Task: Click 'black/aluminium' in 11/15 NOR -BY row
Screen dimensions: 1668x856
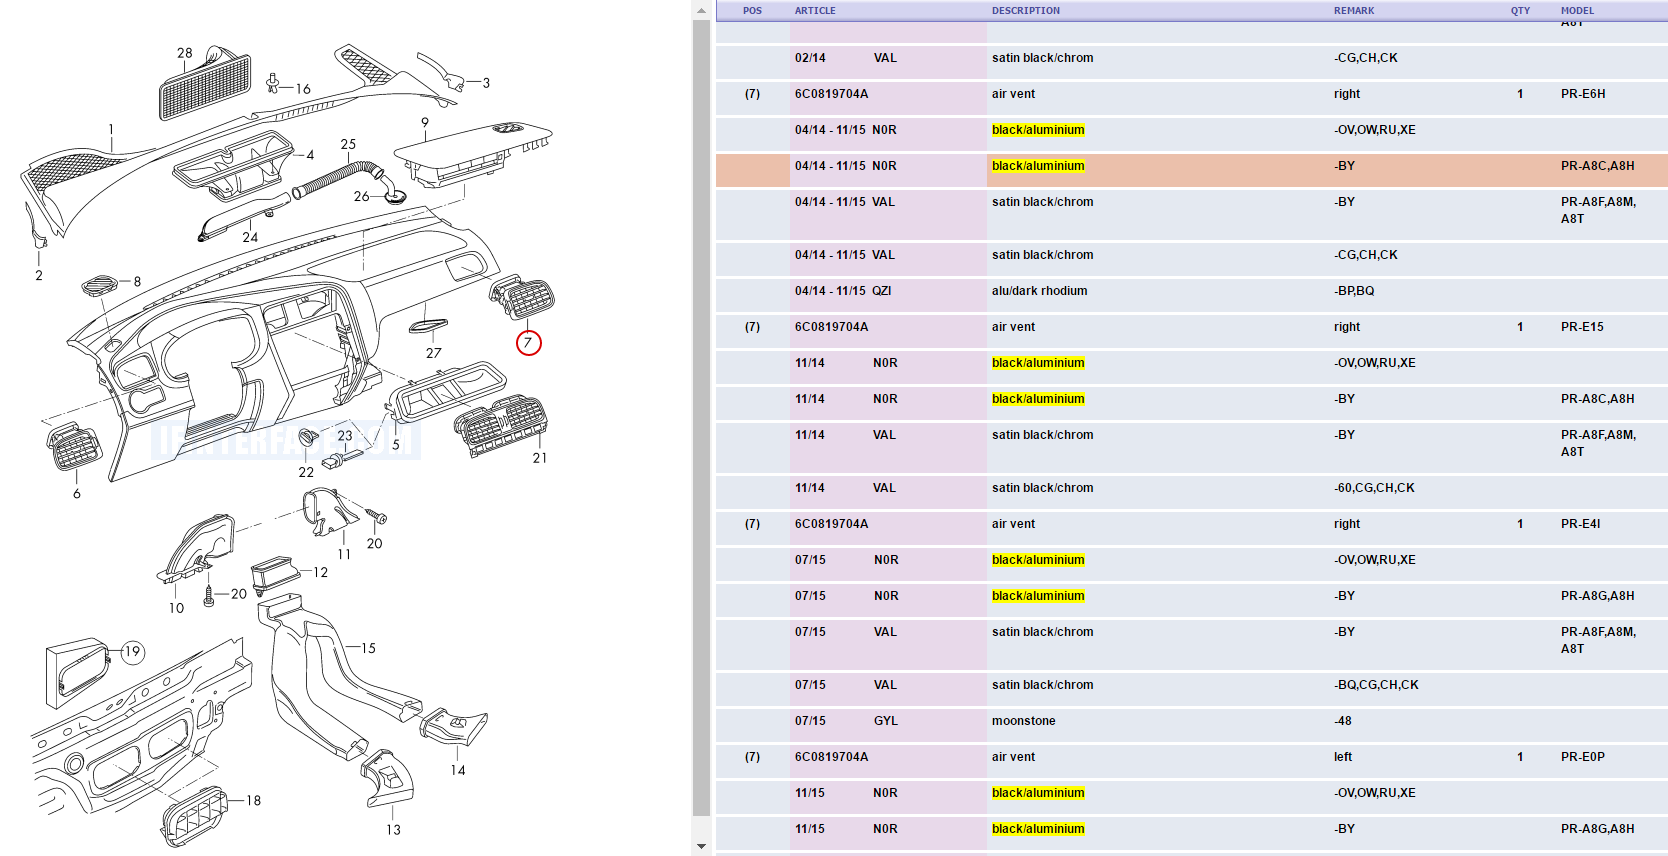Action: 1038,829
